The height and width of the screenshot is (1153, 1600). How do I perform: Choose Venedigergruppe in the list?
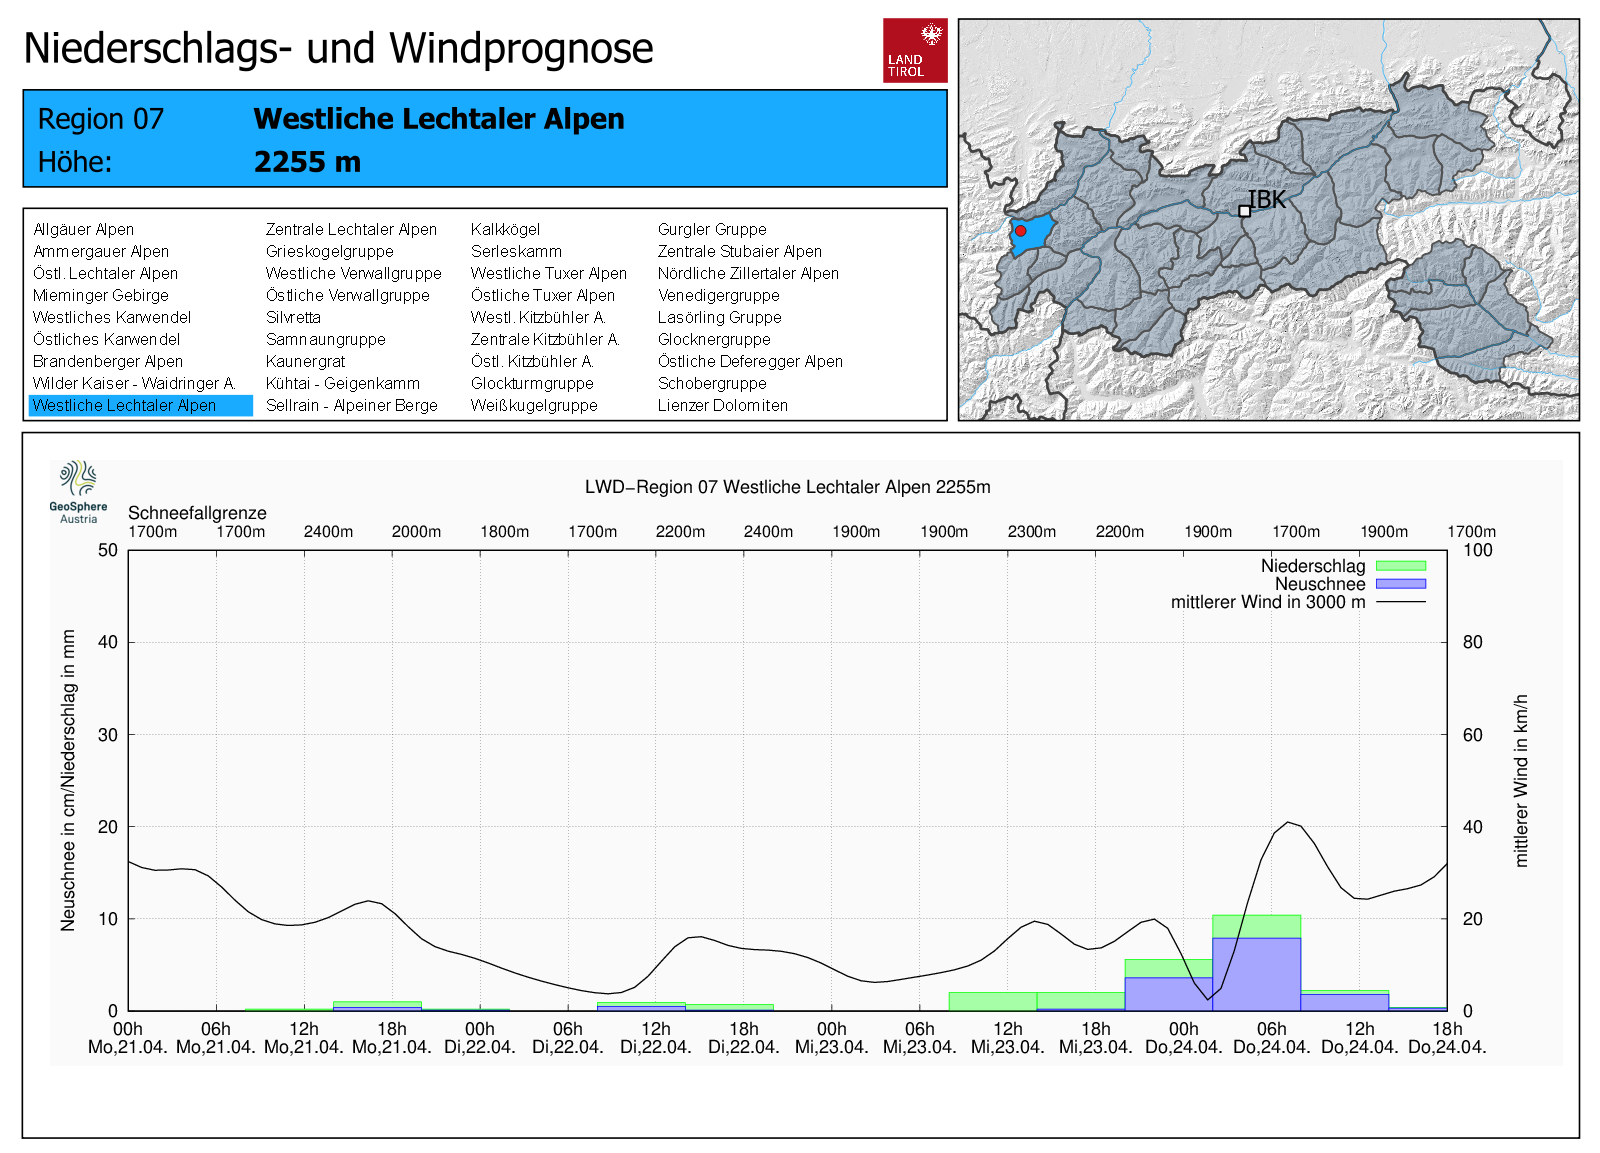(x=718, y=296)
